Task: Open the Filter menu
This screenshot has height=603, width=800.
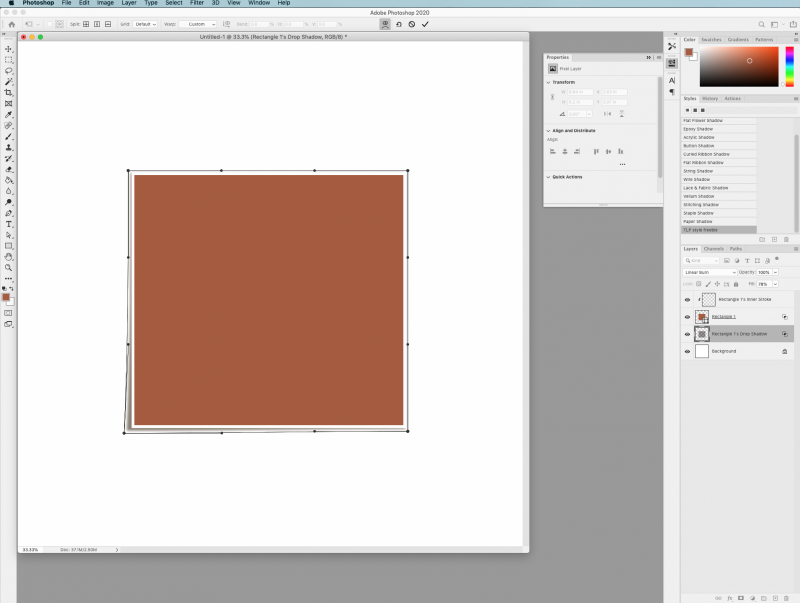Action: click(x=197, y=3)
